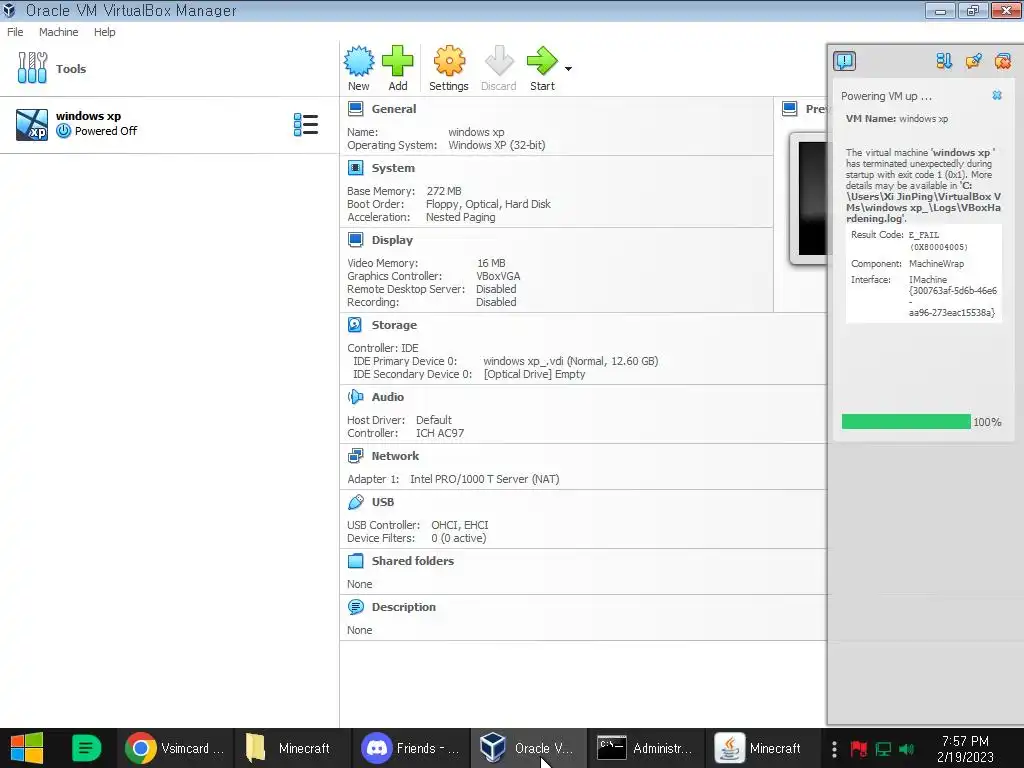
Task: Open the General section heading link
Action: [394, 109]
